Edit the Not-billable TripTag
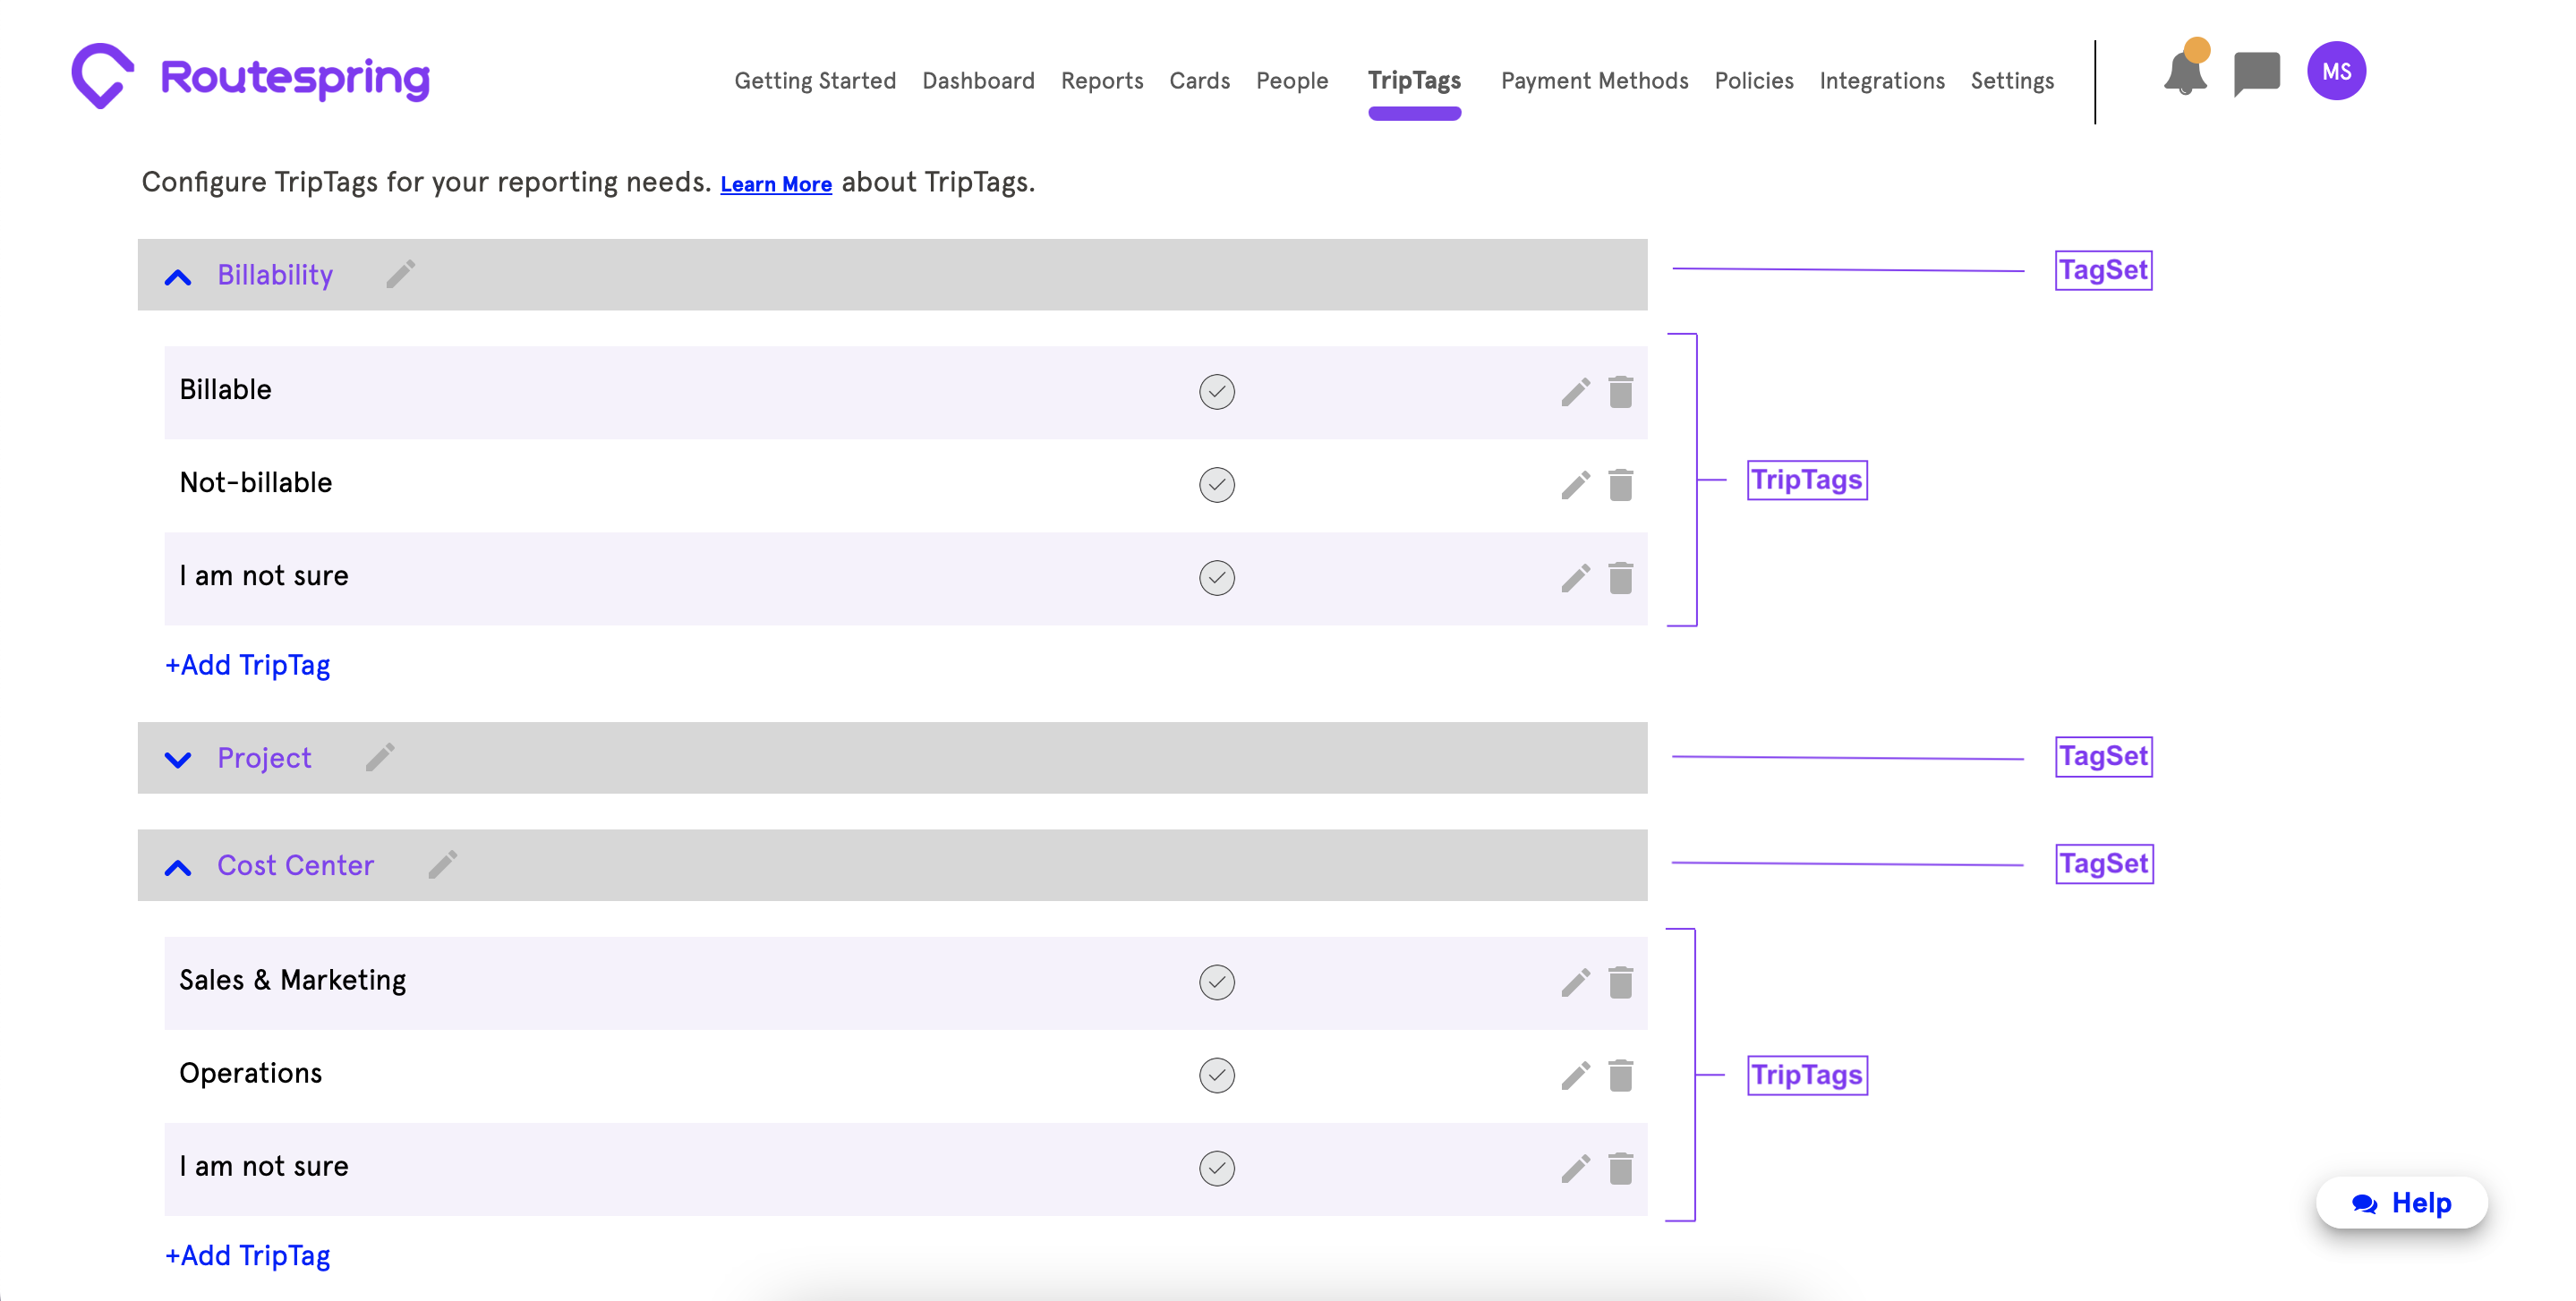 tap(1575, 485)
